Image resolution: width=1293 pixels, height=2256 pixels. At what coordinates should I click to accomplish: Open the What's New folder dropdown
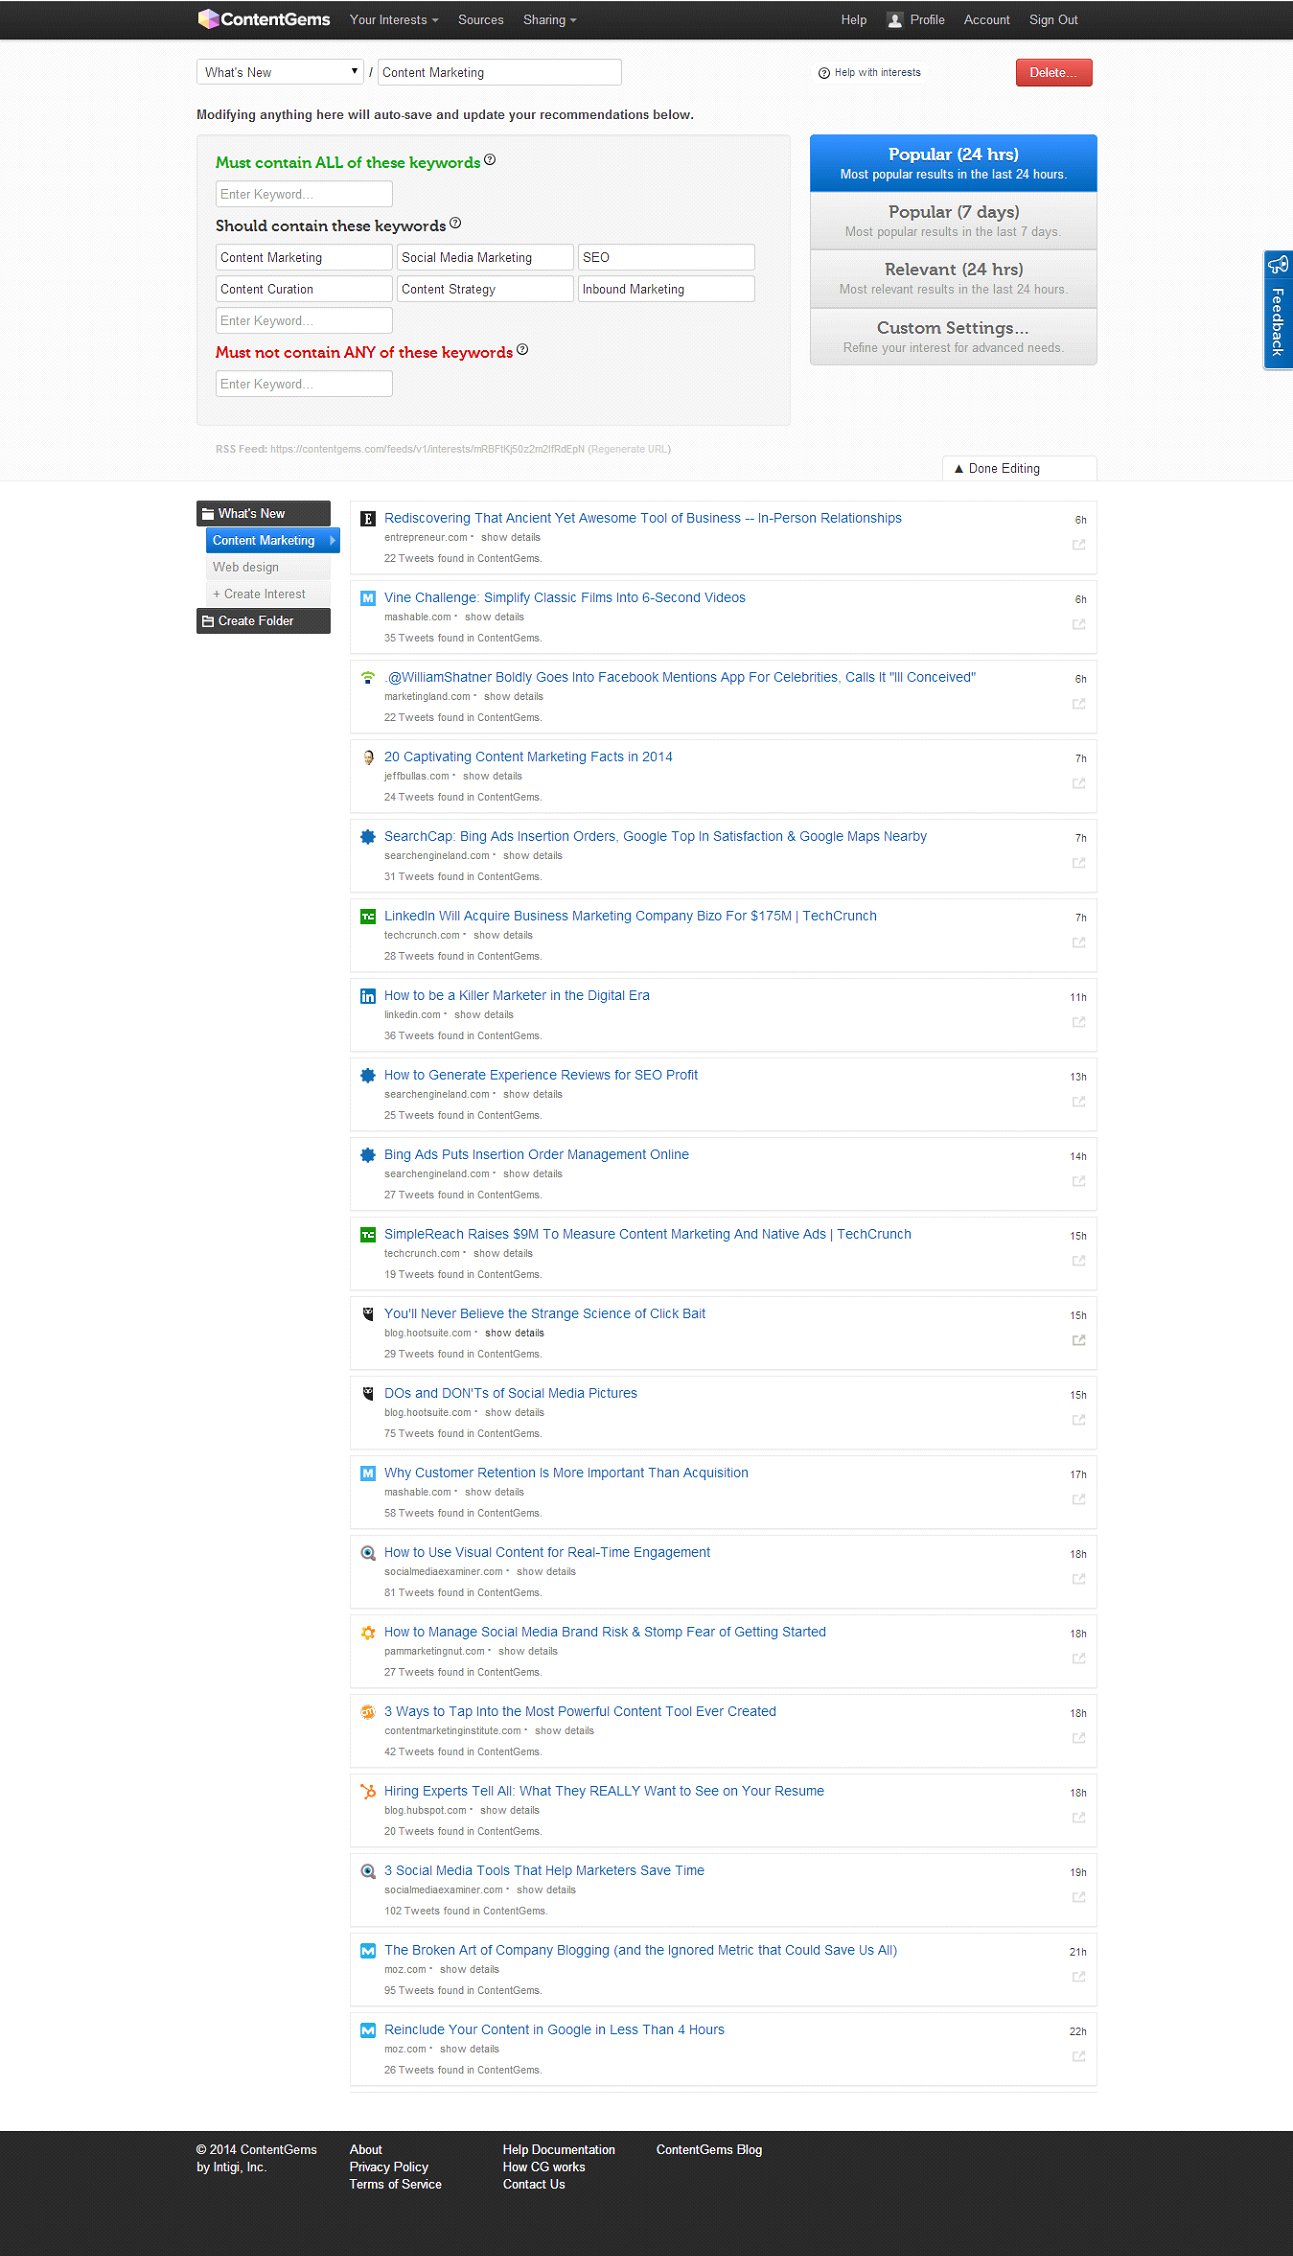point(280,72)
